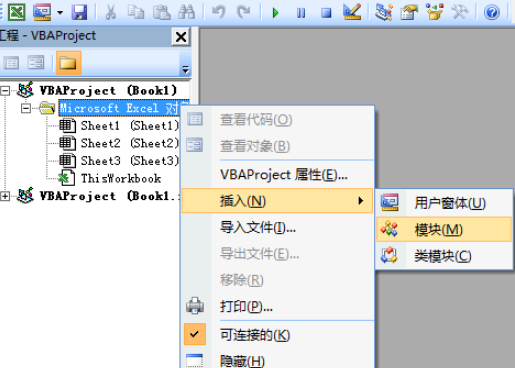Select Microsoft Excel objects folder item

point(124,108)
